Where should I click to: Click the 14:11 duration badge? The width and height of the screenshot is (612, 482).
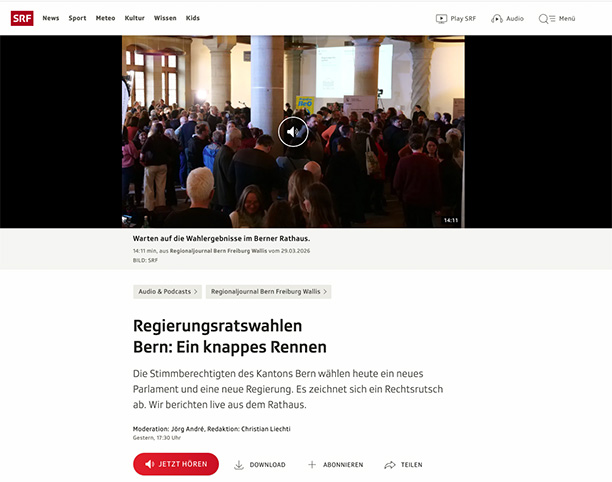[451, 220]
